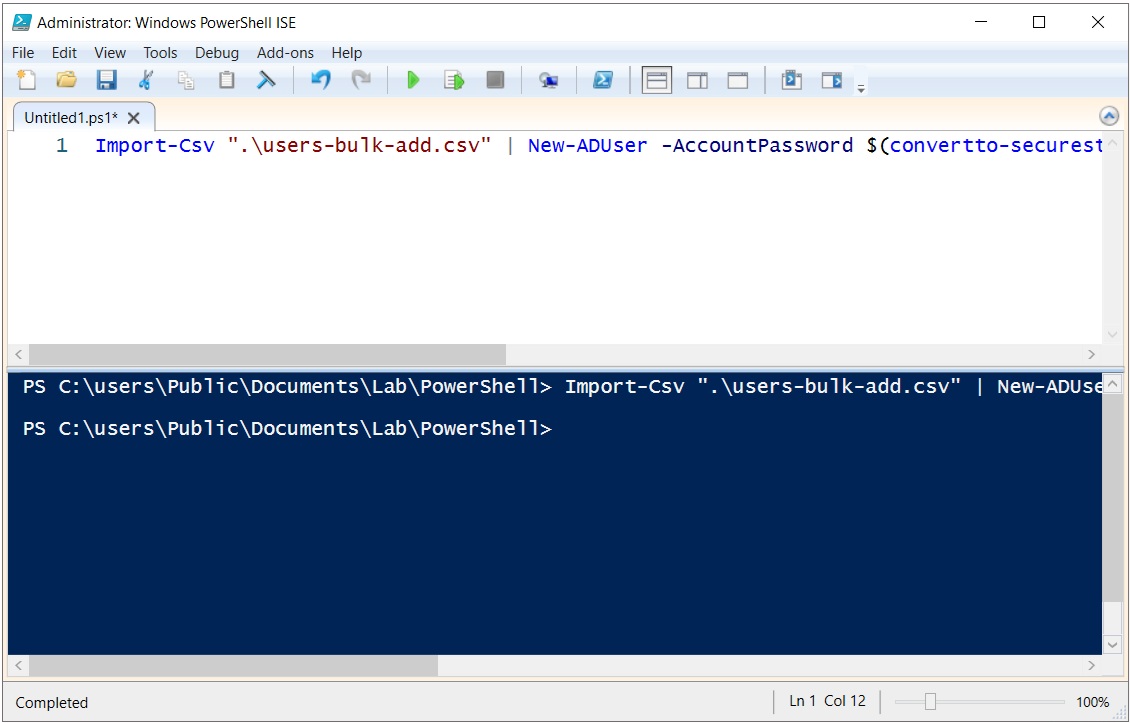Open the Tools menu
Screen dimensions: 1130x723
pos(160,53)
